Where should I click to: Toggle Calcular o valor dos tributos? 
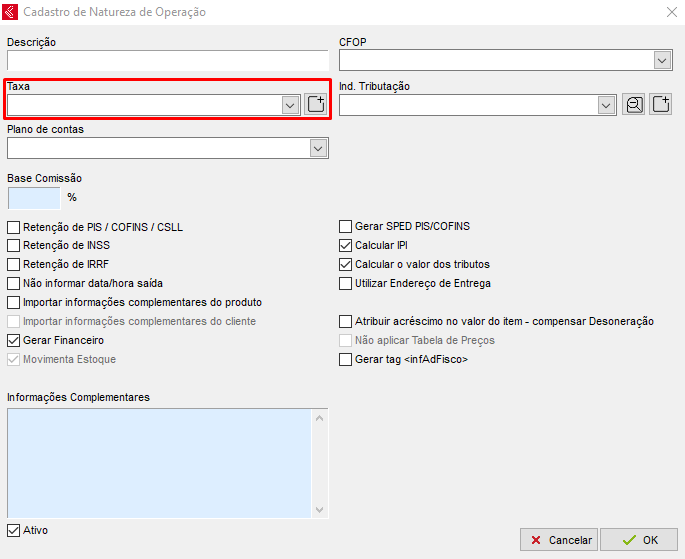346,264
